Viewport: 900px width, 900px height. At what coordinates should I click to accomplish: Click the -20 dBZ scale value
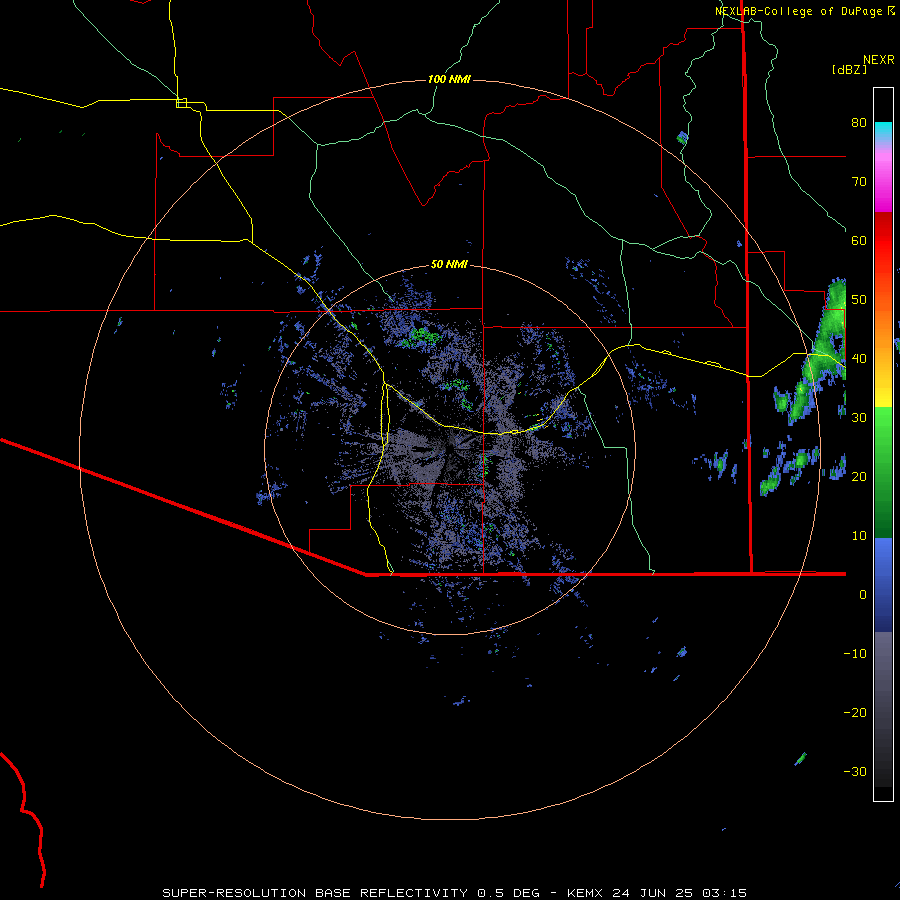[x=855, y=713]
